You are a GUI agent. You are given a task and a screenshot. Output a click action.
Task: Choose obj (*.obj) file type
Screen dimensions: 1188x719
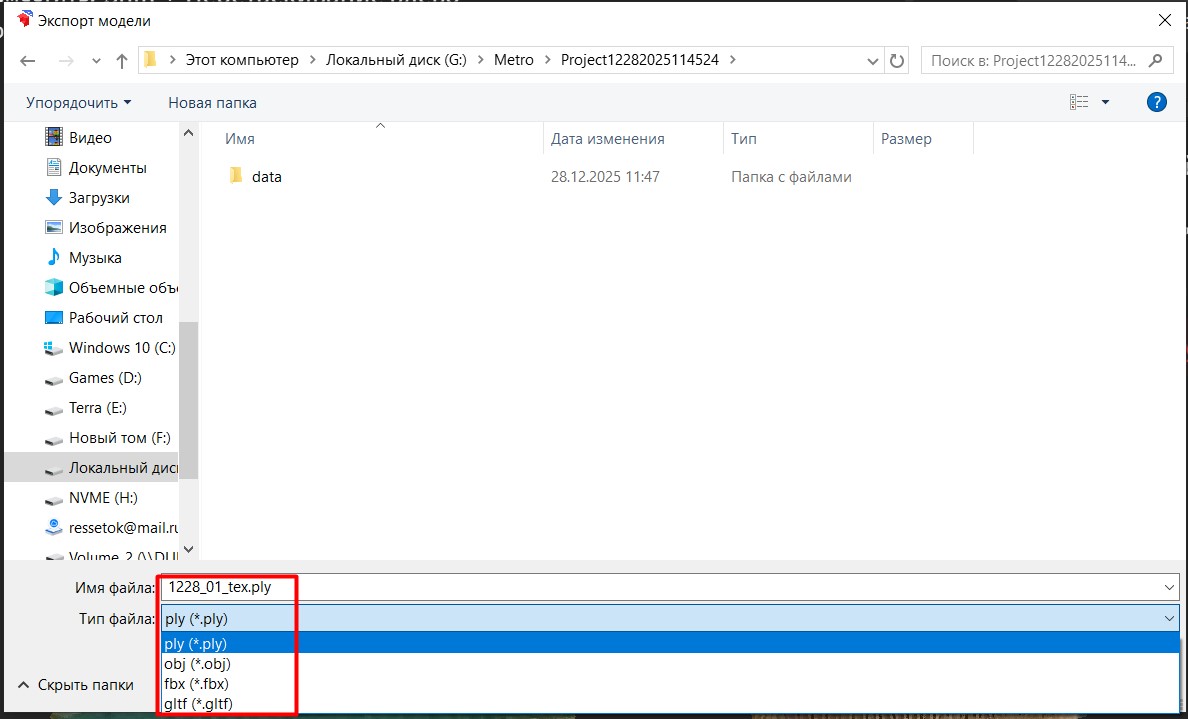[x=670, y=664]
